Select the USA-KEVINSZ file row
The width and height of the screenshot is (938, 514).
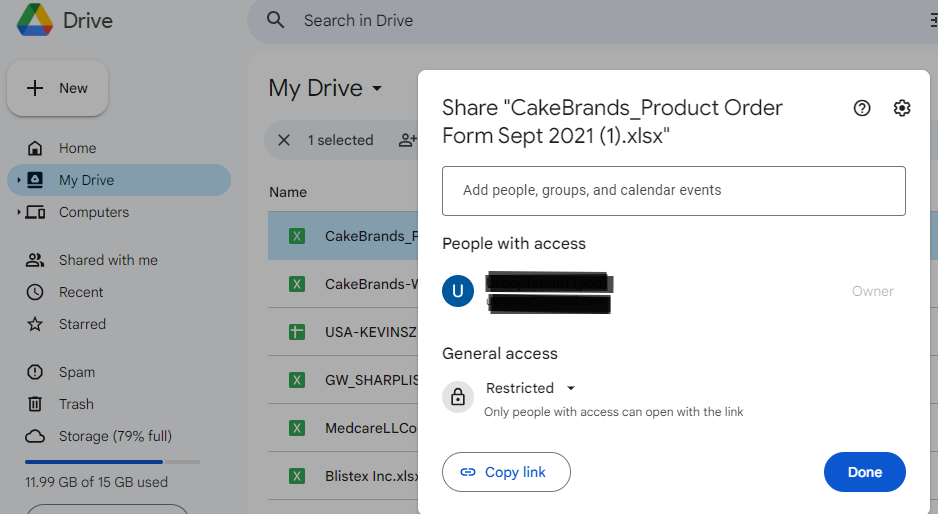tap(343, 331)
